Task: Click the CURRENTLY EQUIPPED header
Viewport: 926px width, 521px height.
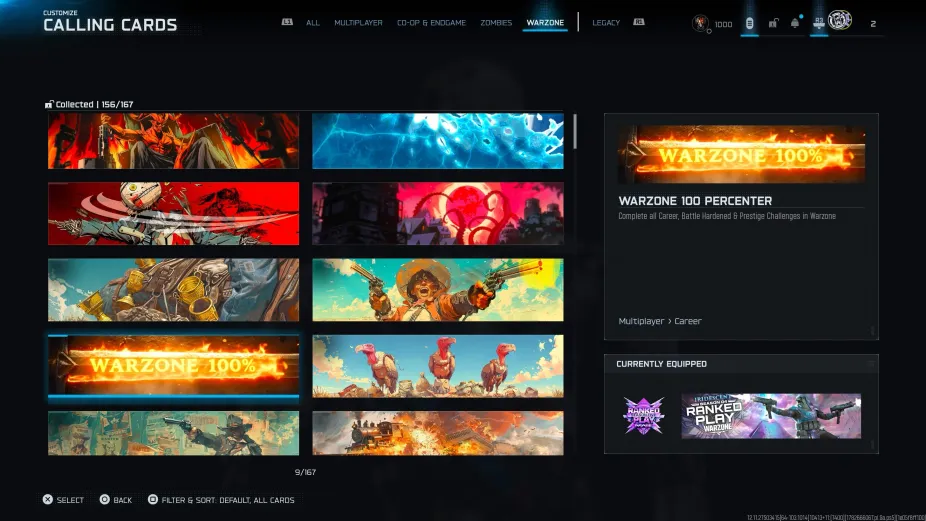Action: 661,364
